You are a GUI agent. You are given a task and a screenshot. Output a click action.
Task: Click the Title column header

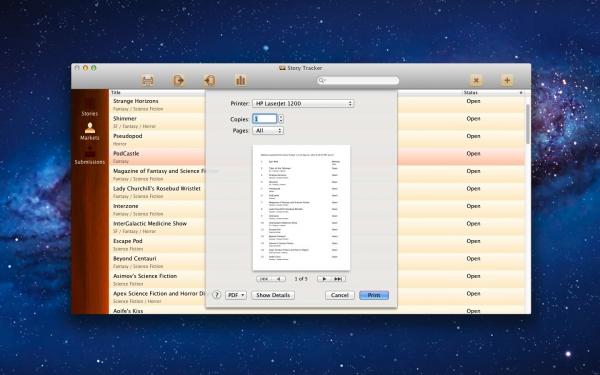[x=157, y=93]
